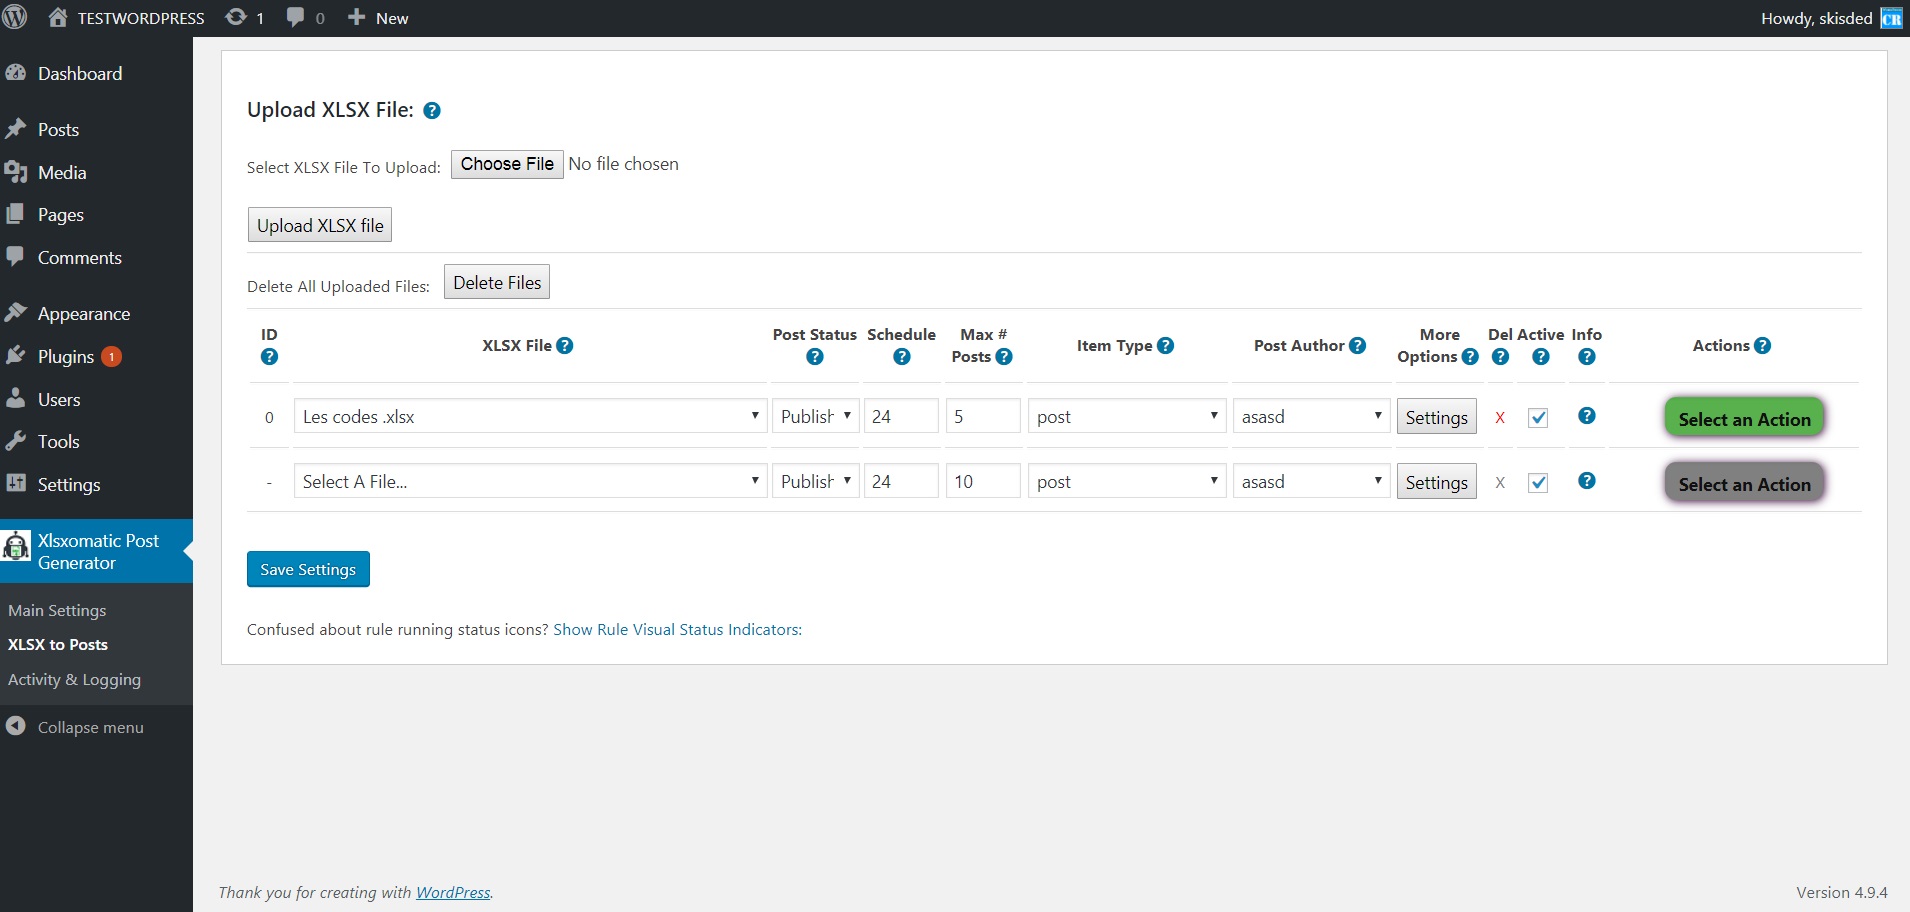This screenshot has width=1910, height=912.
Task: Click the WordPress logo in the admin bar
Action: pos(15,18)
